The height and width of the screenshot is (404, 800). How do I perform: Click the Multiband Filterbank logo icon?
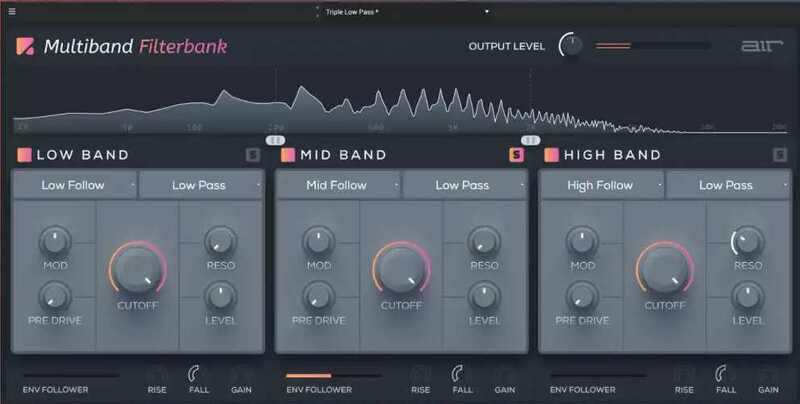25,46
